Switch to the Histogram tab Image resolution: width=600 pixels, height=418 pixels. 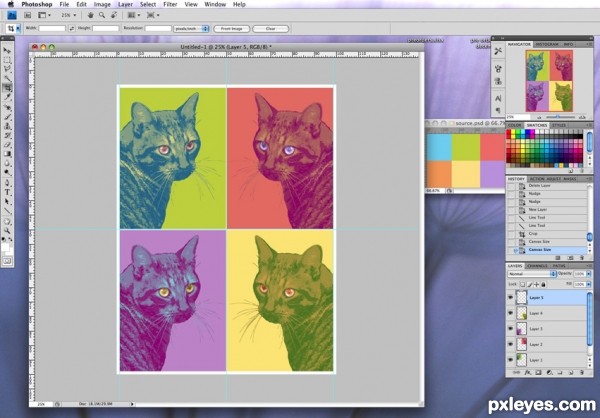547,44
